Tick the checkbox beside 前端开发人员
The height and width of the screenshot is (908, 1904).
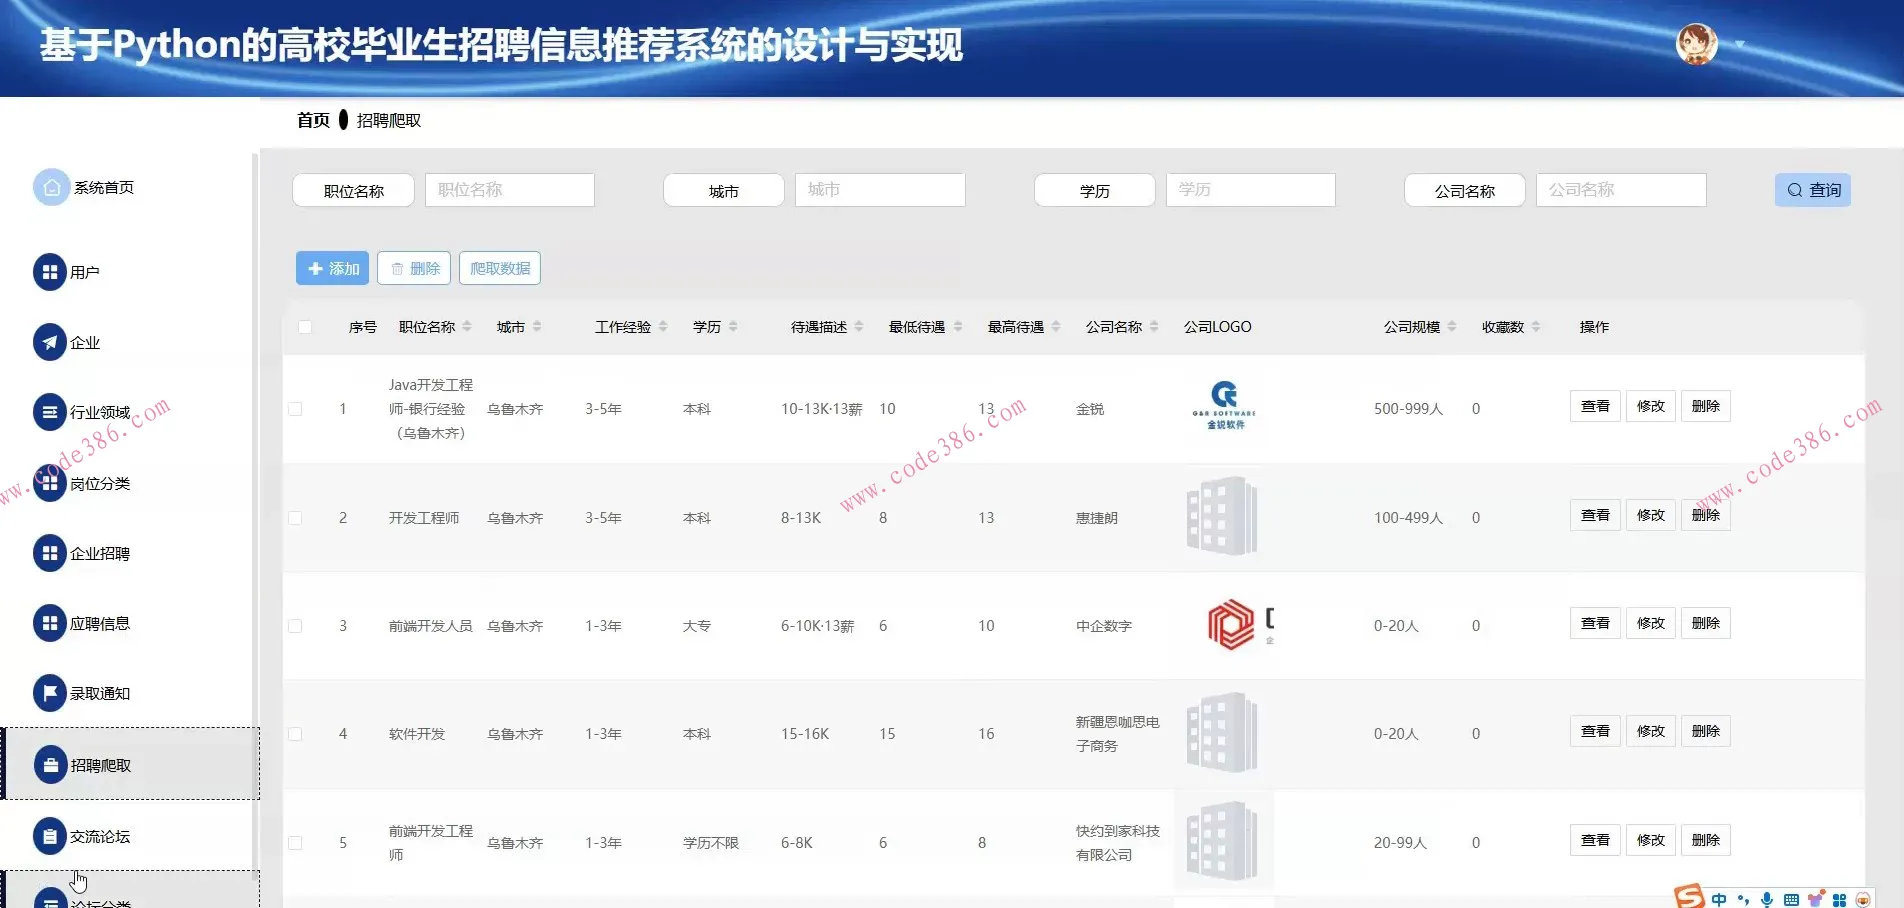point(295,626)
